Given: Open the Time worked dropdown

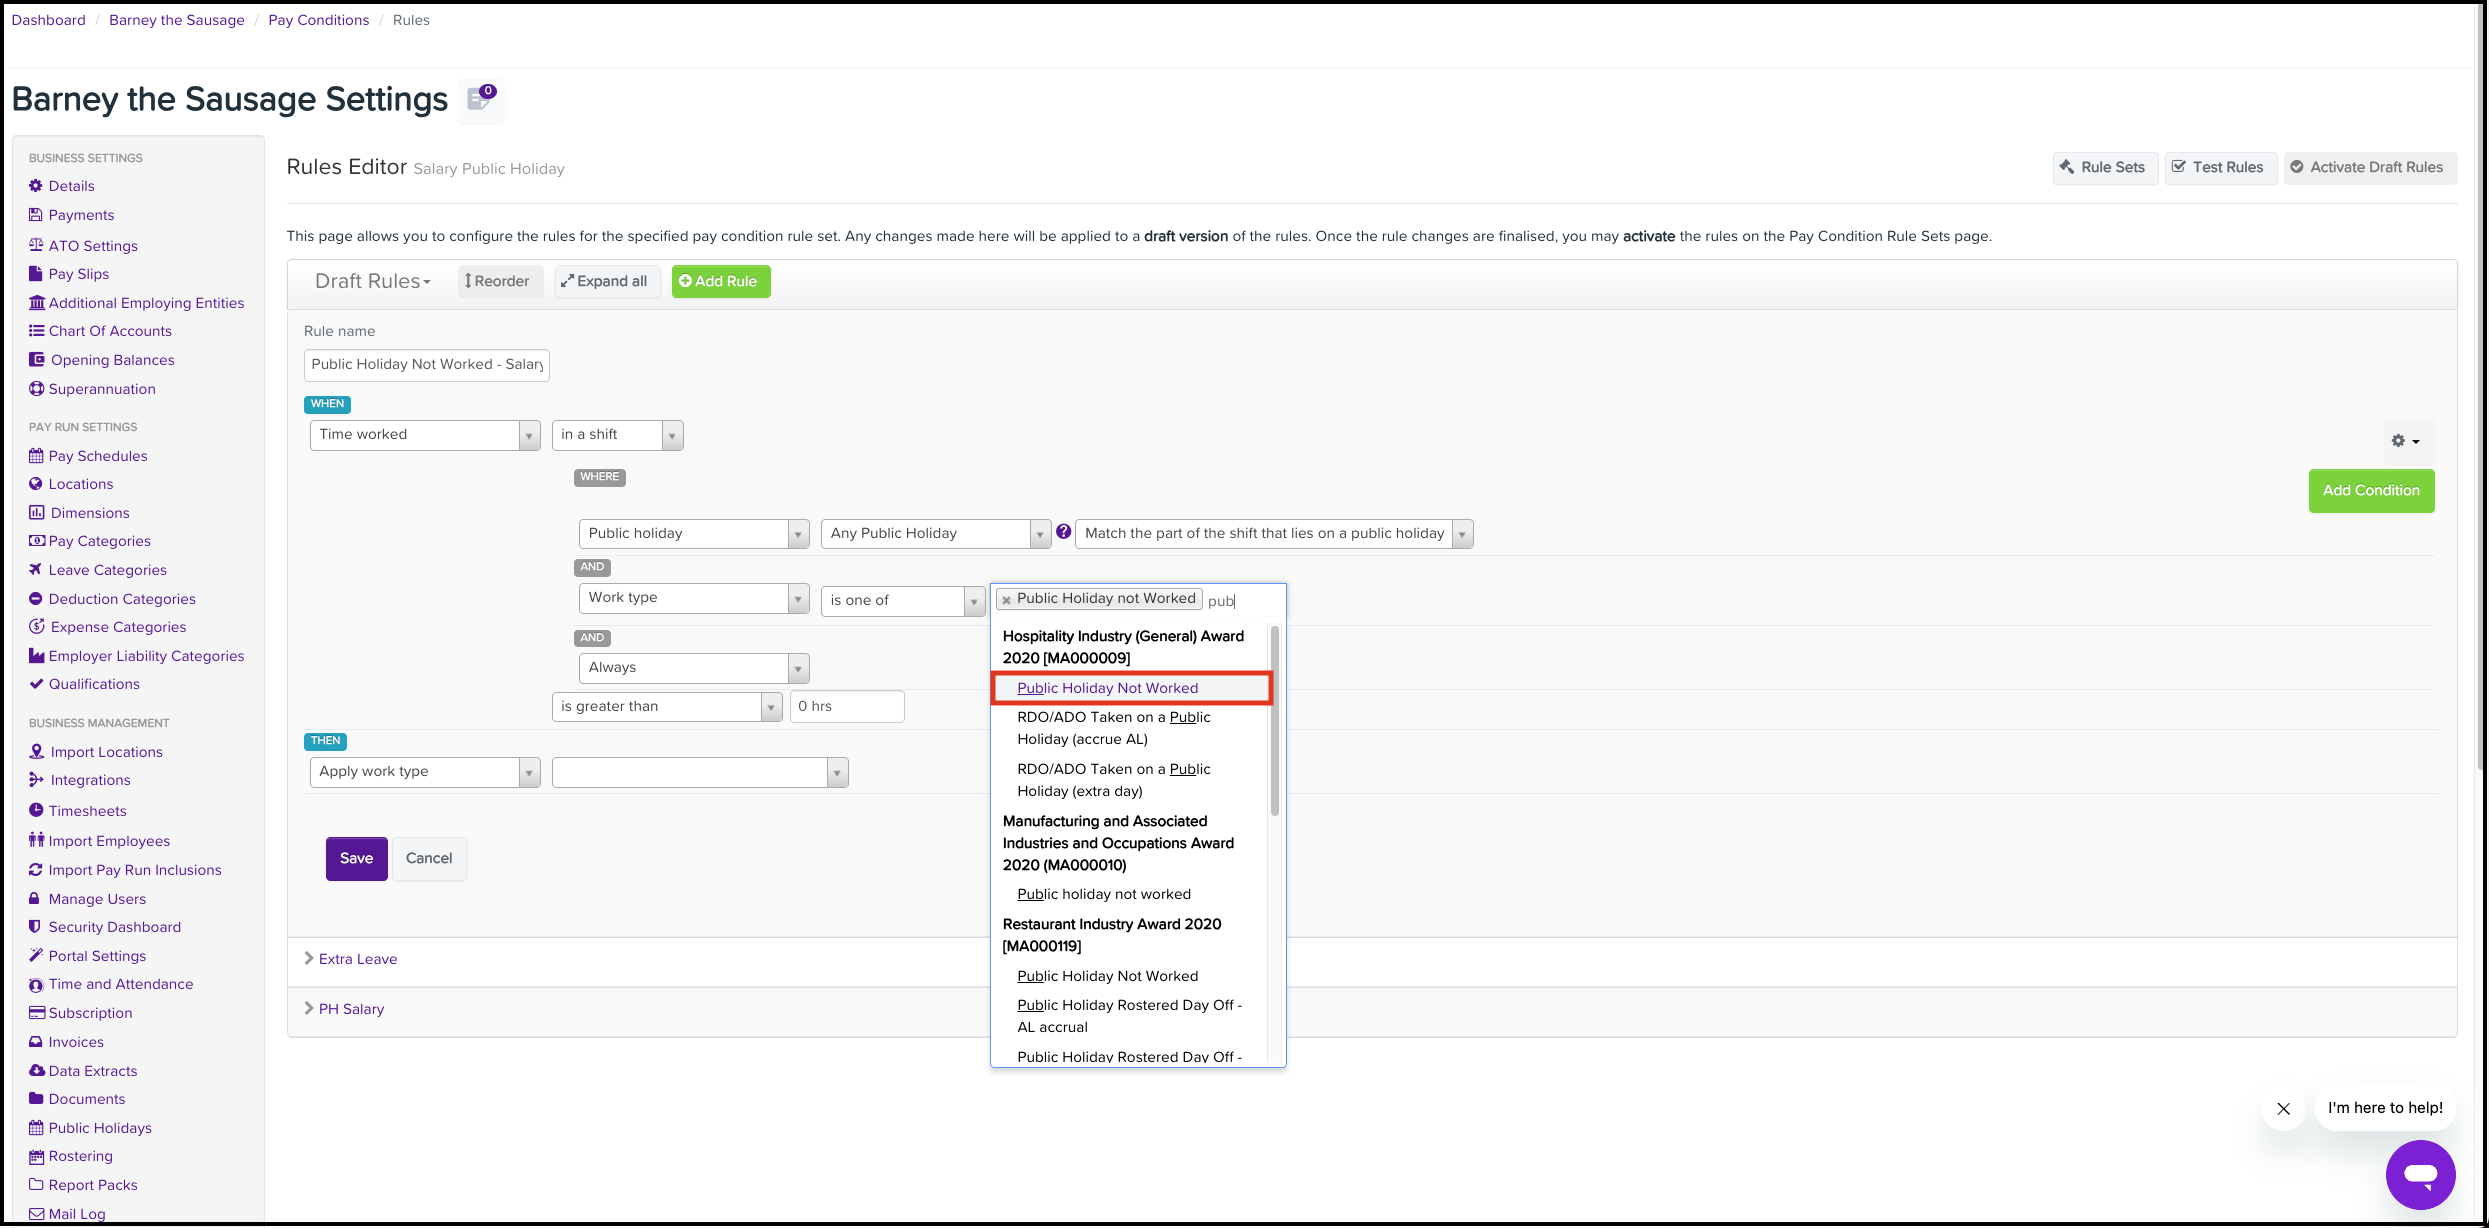Looking at the screenshot, I should click(425, 435).
